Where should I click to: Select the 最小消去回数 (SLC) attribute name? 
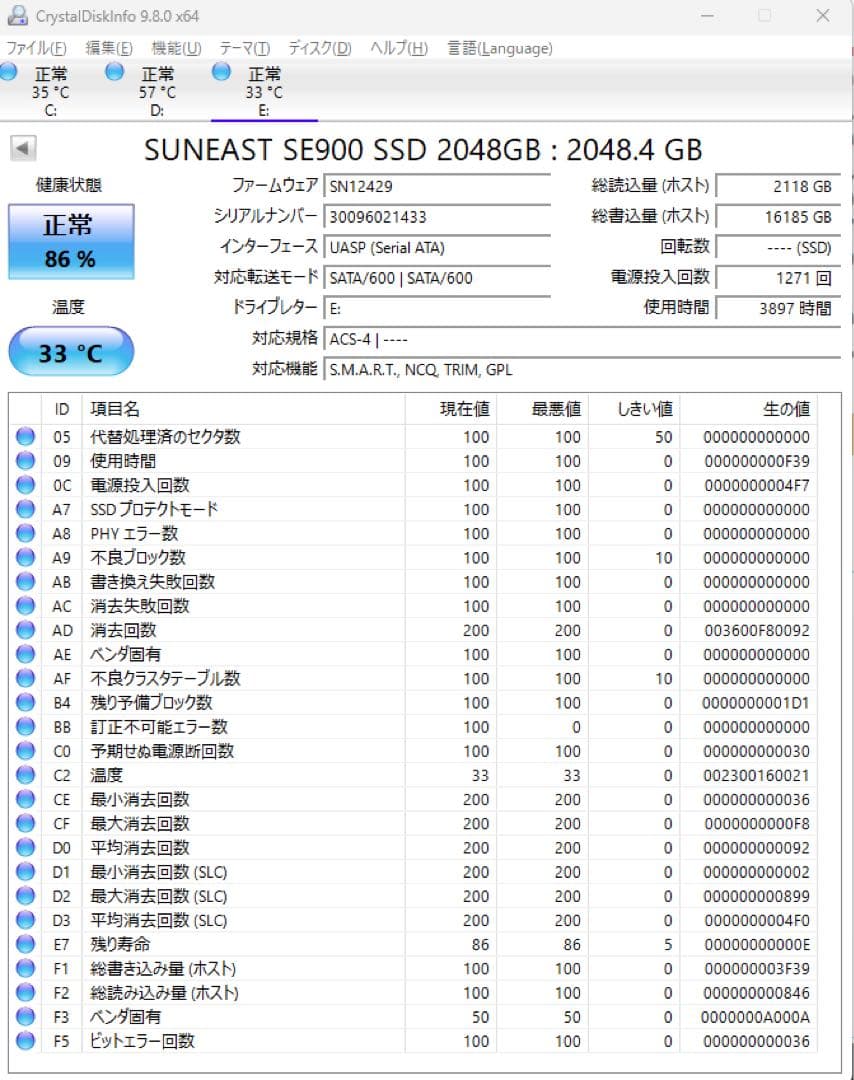point(159,872)
